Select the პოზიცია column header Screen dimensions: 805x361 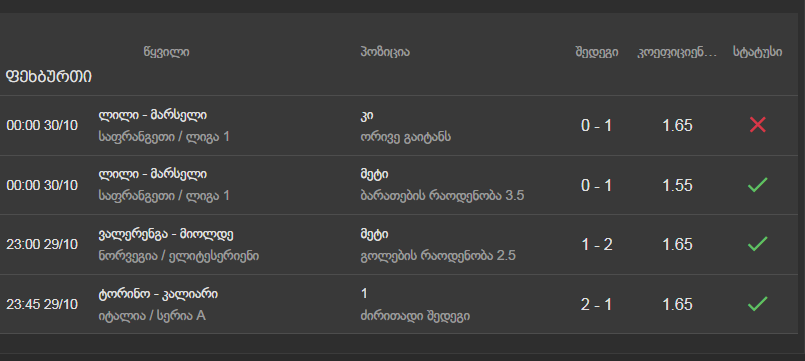click(x=385, y=52)
